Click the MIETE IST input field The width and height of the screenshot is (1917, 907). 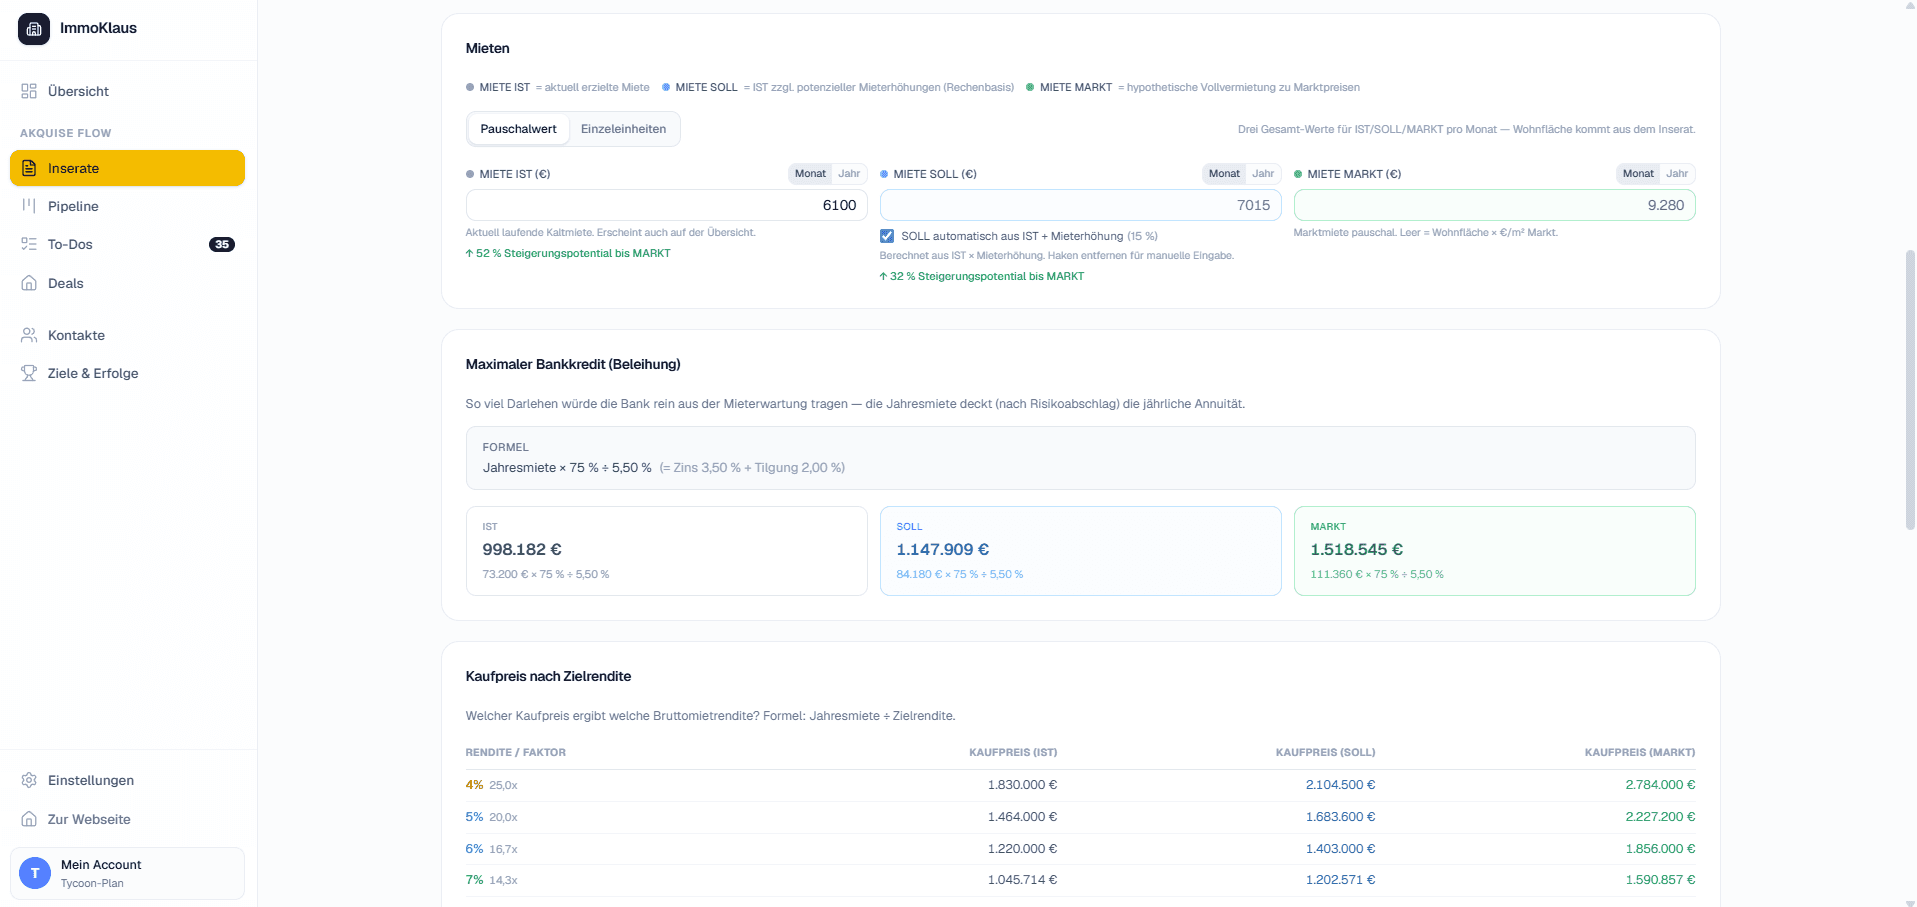(666, 205)
